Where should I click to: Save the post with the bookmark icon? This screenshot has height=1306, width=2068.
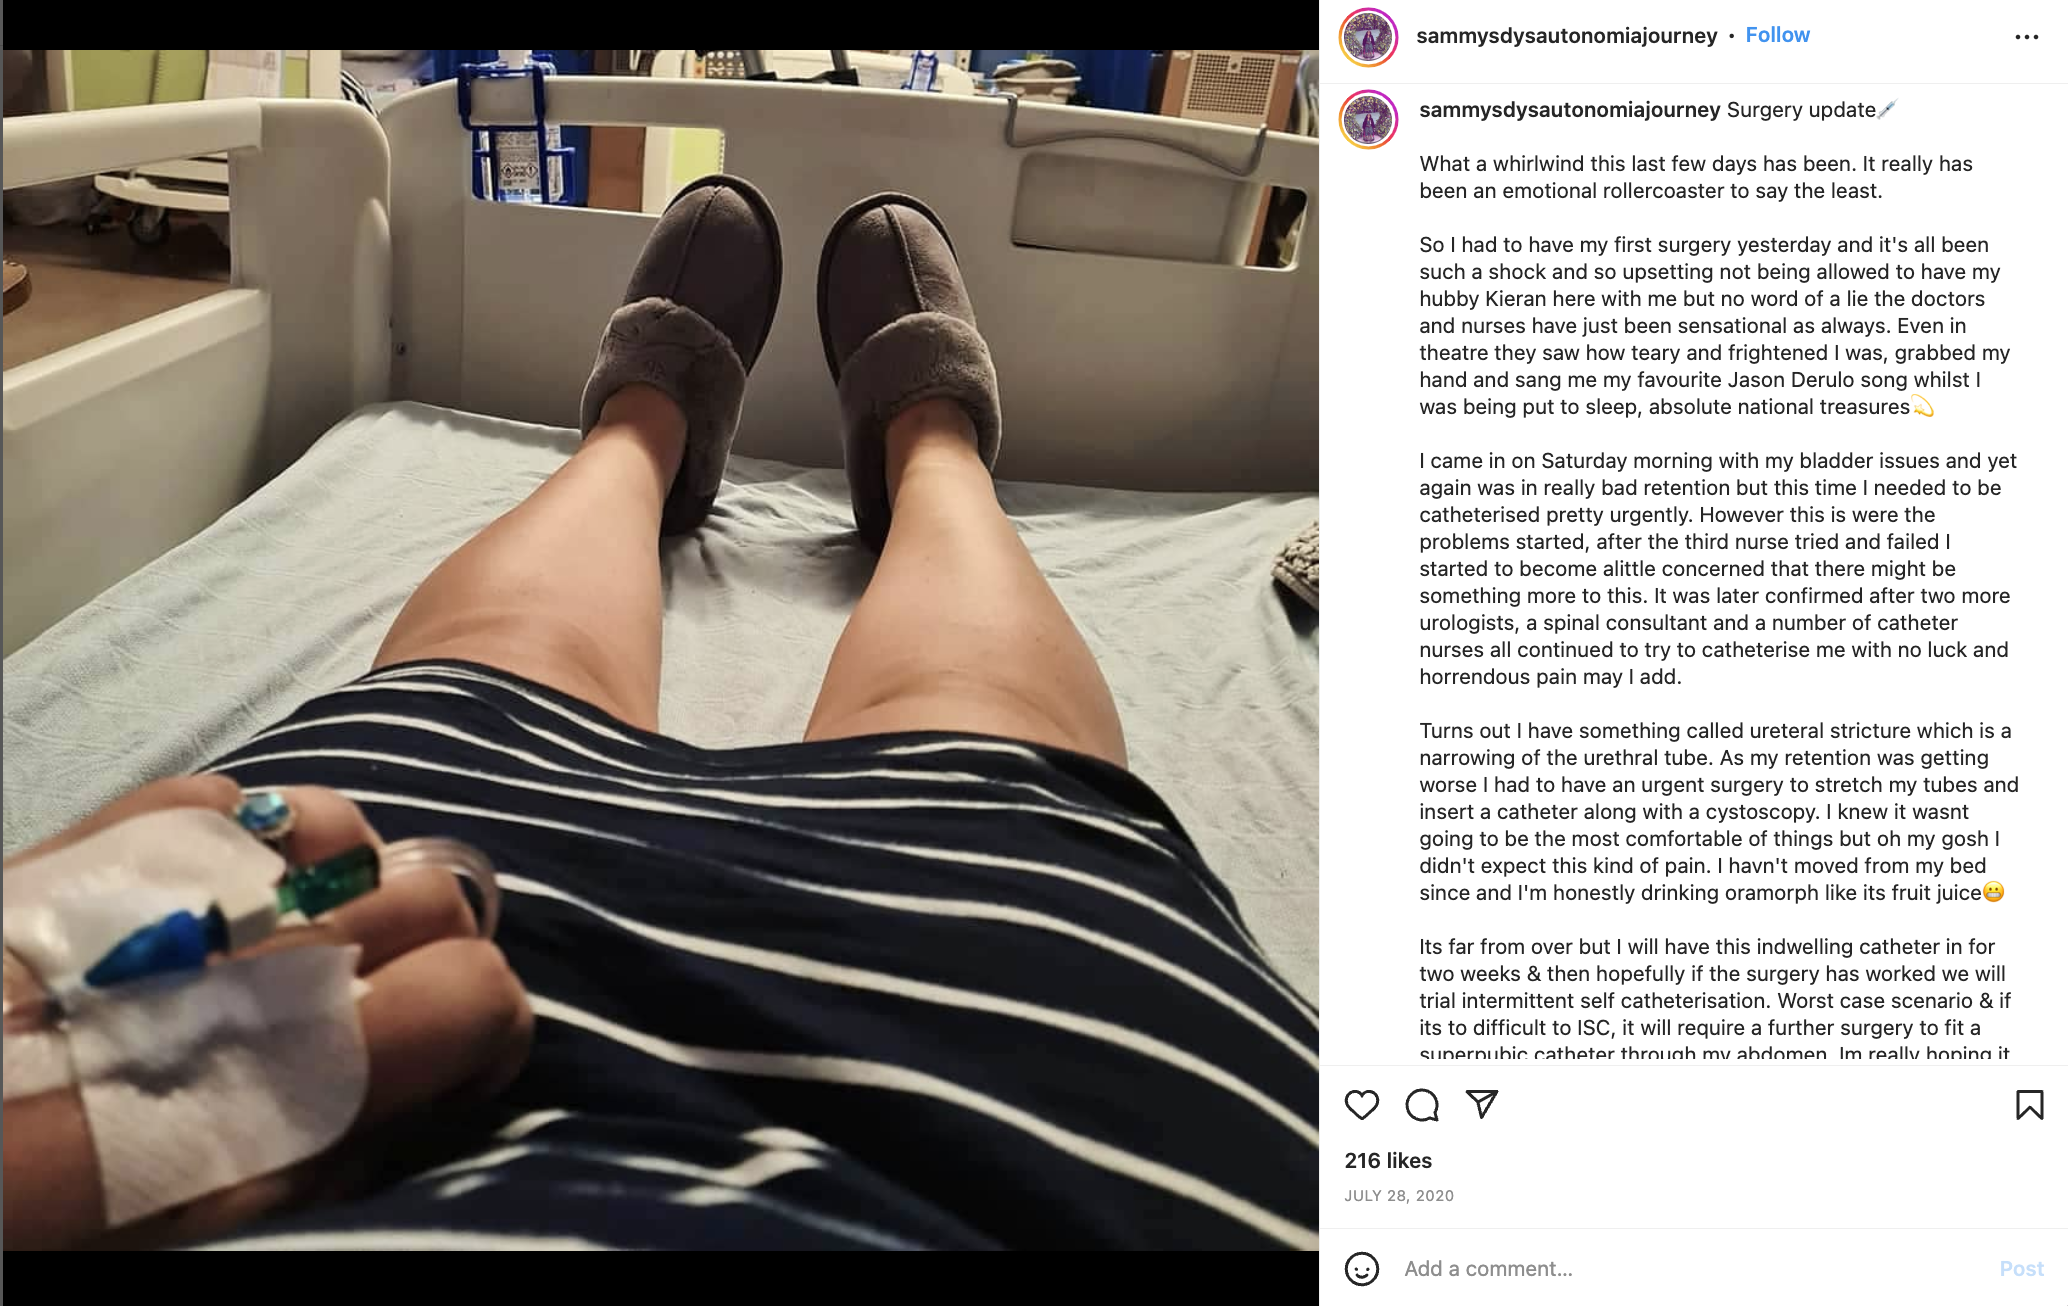tap(2029, 1105)
